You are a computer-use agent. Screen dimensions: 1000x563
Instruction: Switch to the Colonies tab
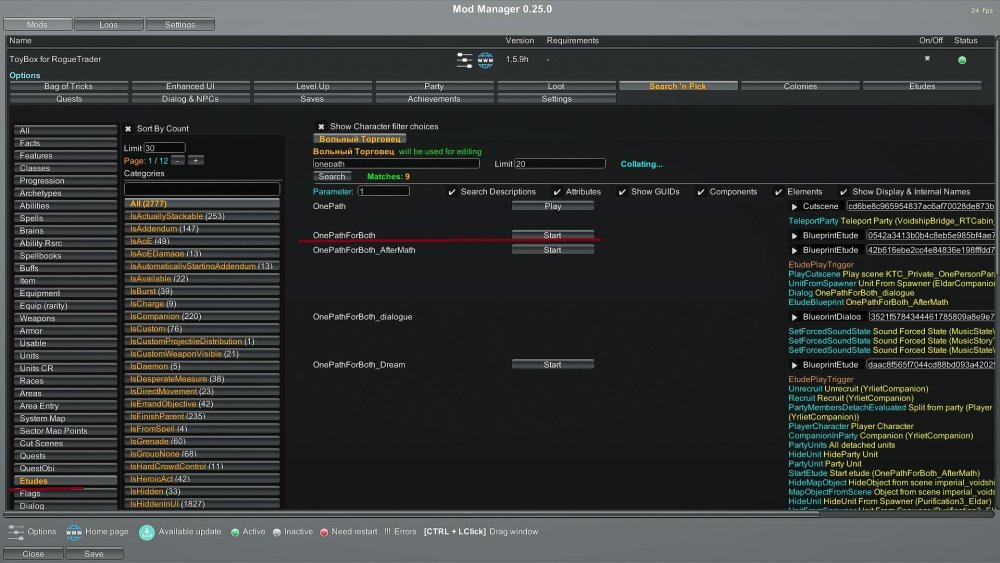[799, 86]
